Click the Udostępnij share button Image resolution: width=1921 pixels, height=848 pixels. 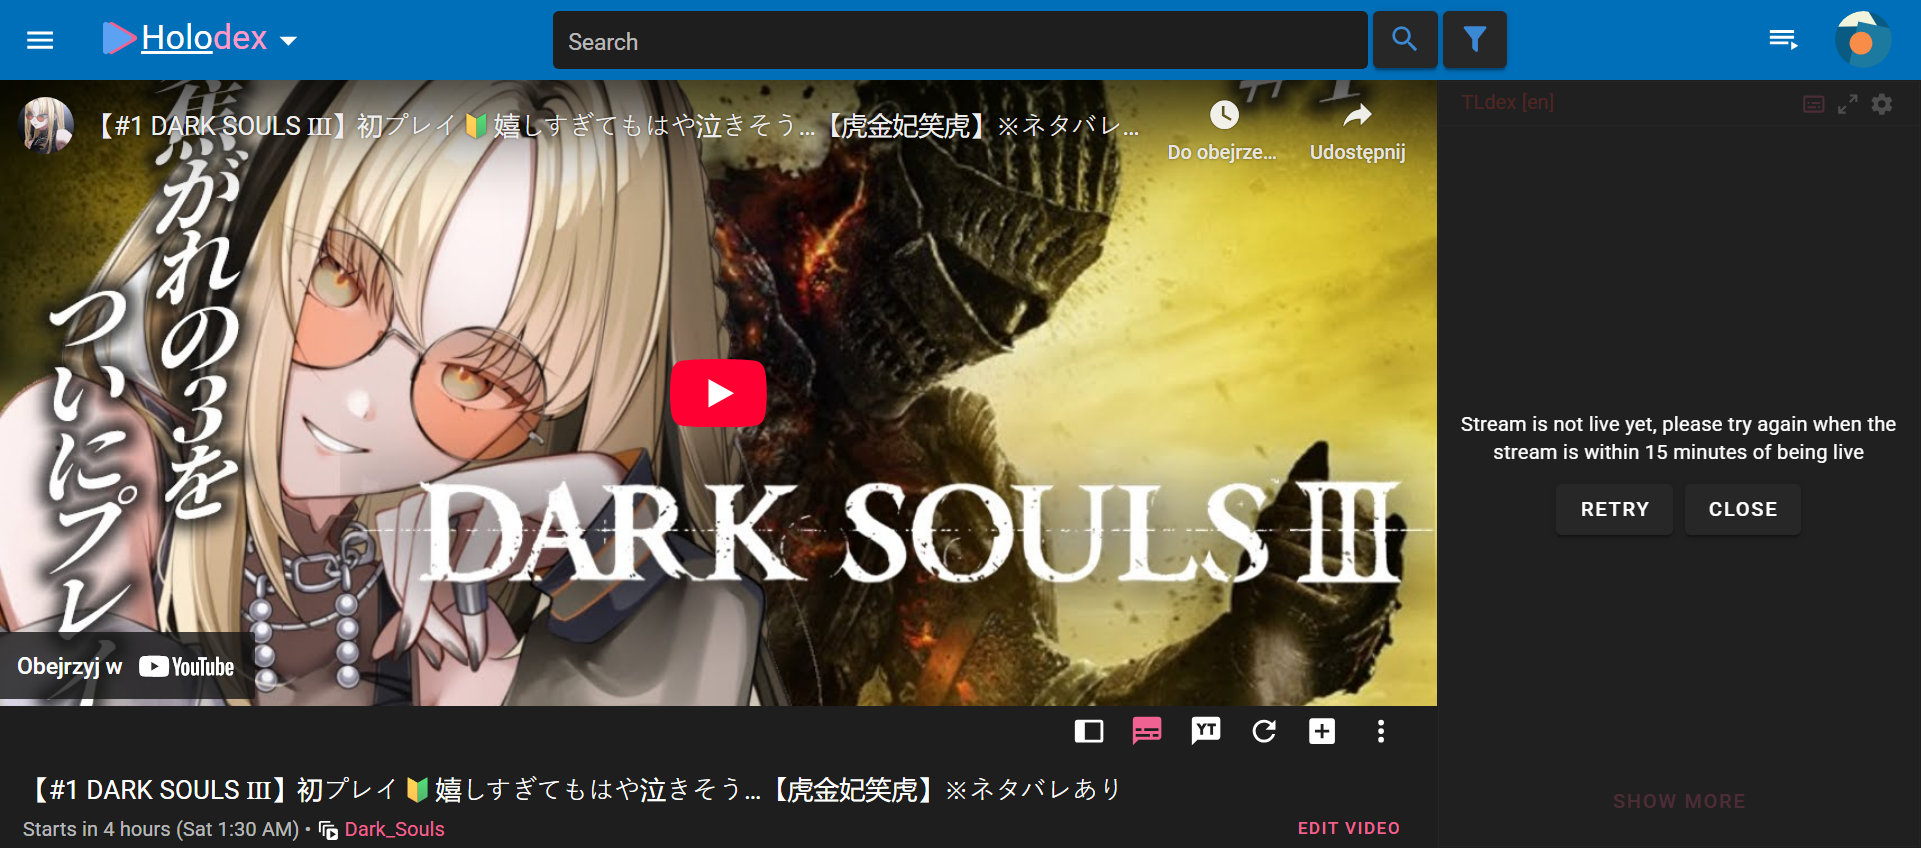point(1357,130)
